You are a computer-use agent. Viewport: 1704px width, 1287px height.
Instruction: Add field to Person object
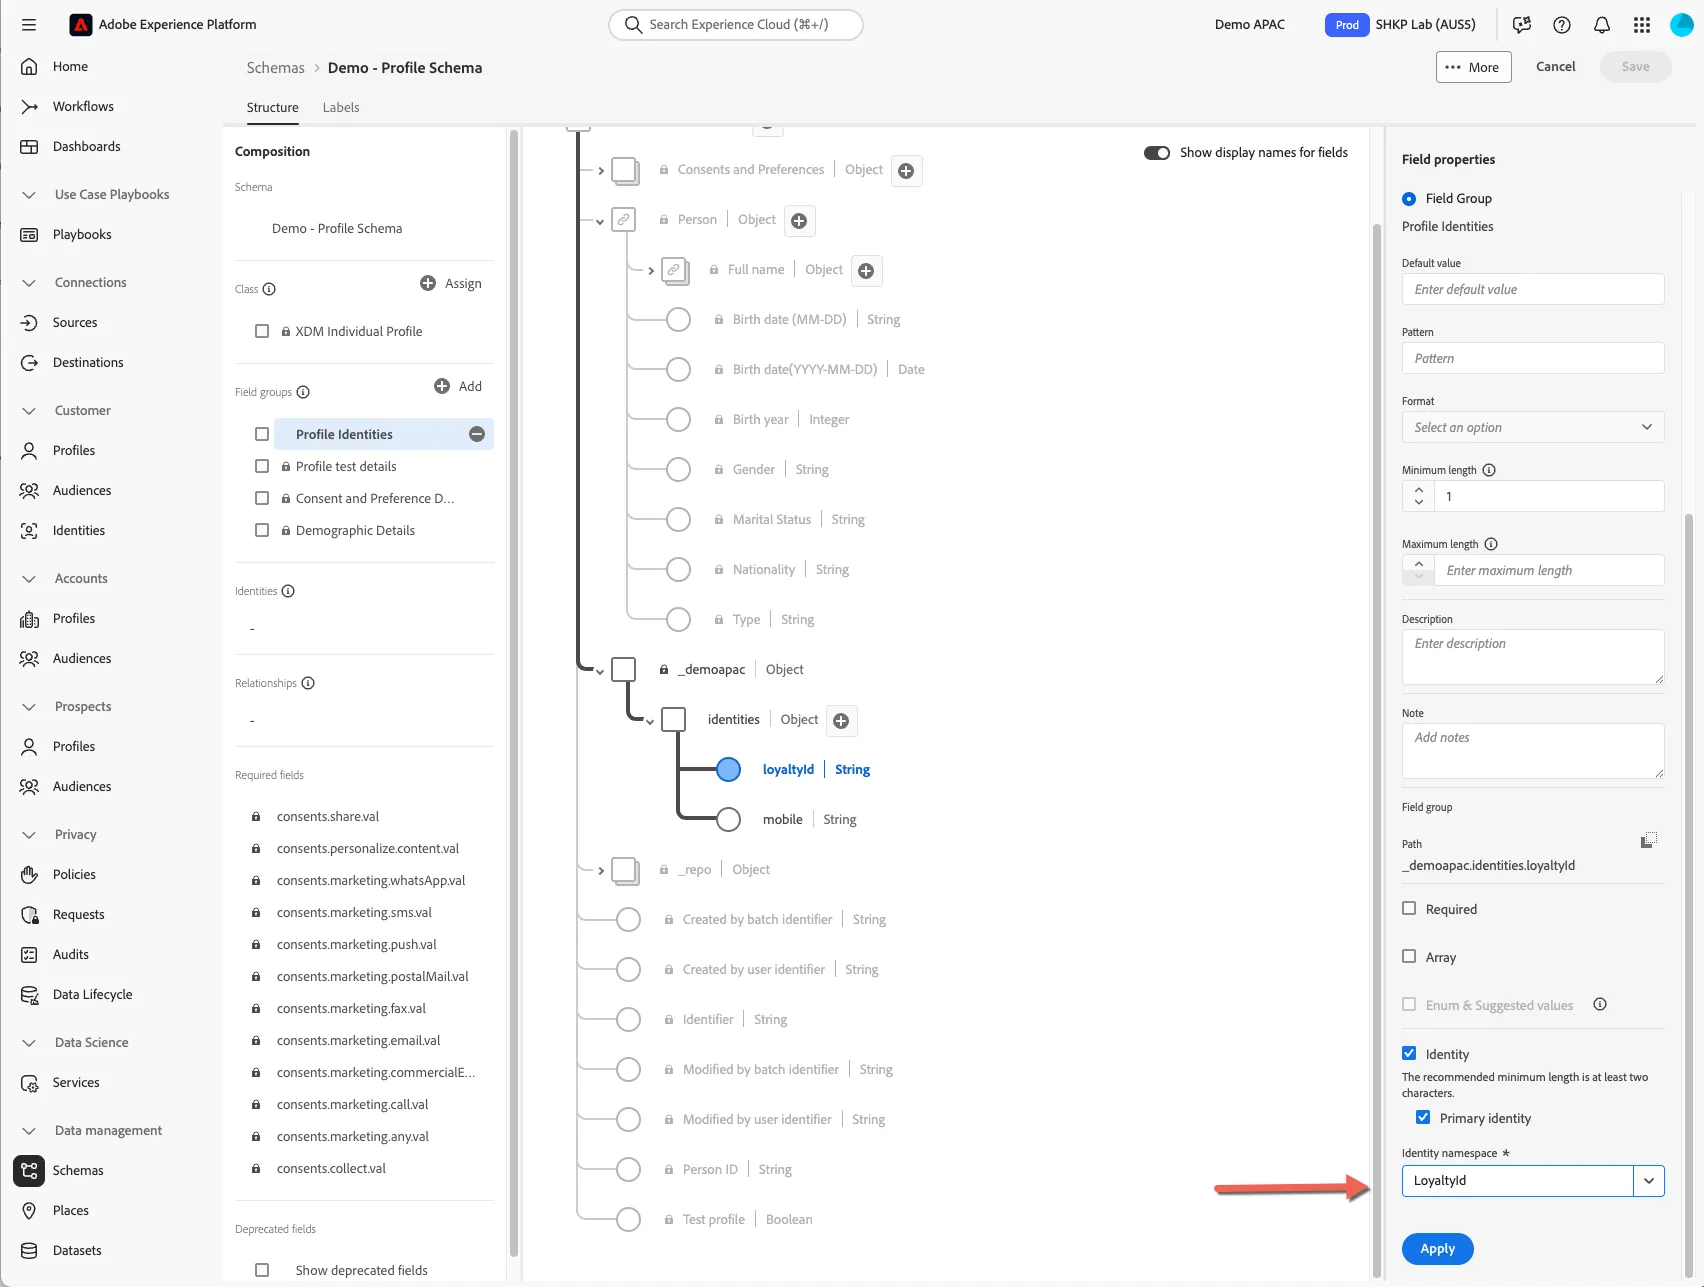pos(799,221)
